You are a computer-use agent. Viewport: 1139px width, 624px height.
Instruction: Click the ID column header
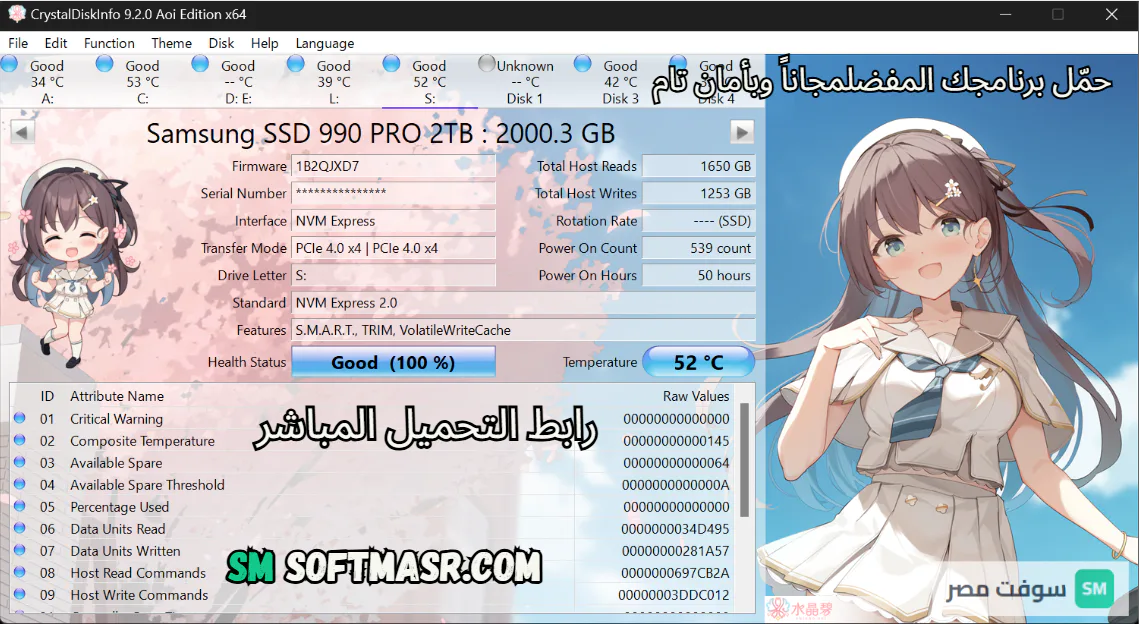(x=47, y=397)
